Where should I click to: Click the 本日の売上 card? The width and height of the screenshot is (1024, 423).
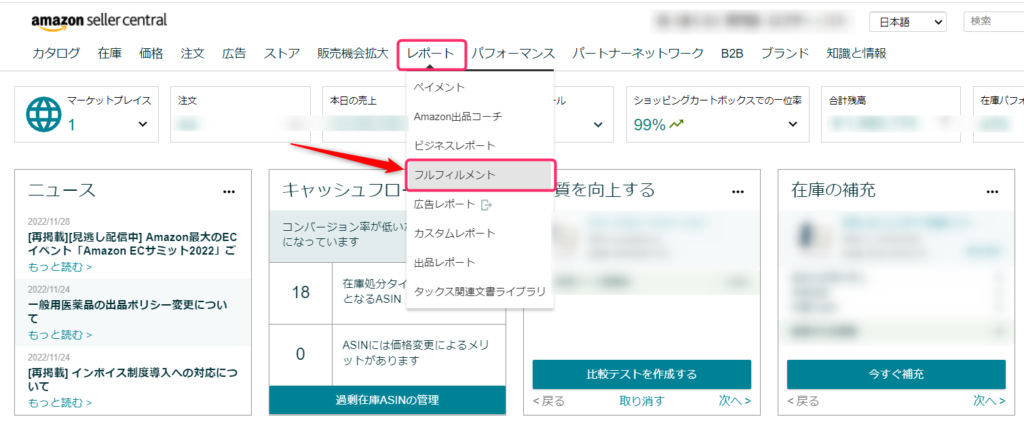click(364, 114)
